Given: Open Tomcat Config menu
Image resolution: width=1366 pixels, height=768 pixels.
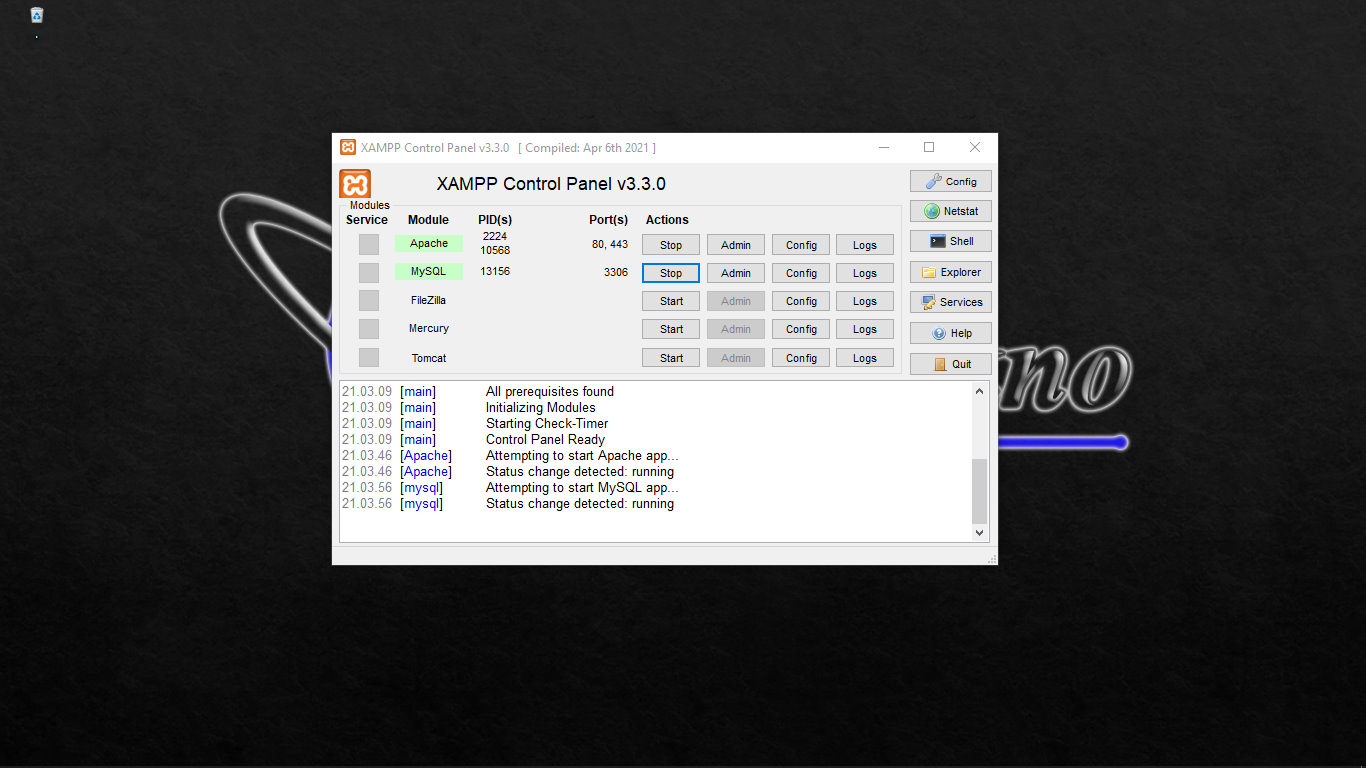Looking at the screenshot, I should [x=801, y=358].
